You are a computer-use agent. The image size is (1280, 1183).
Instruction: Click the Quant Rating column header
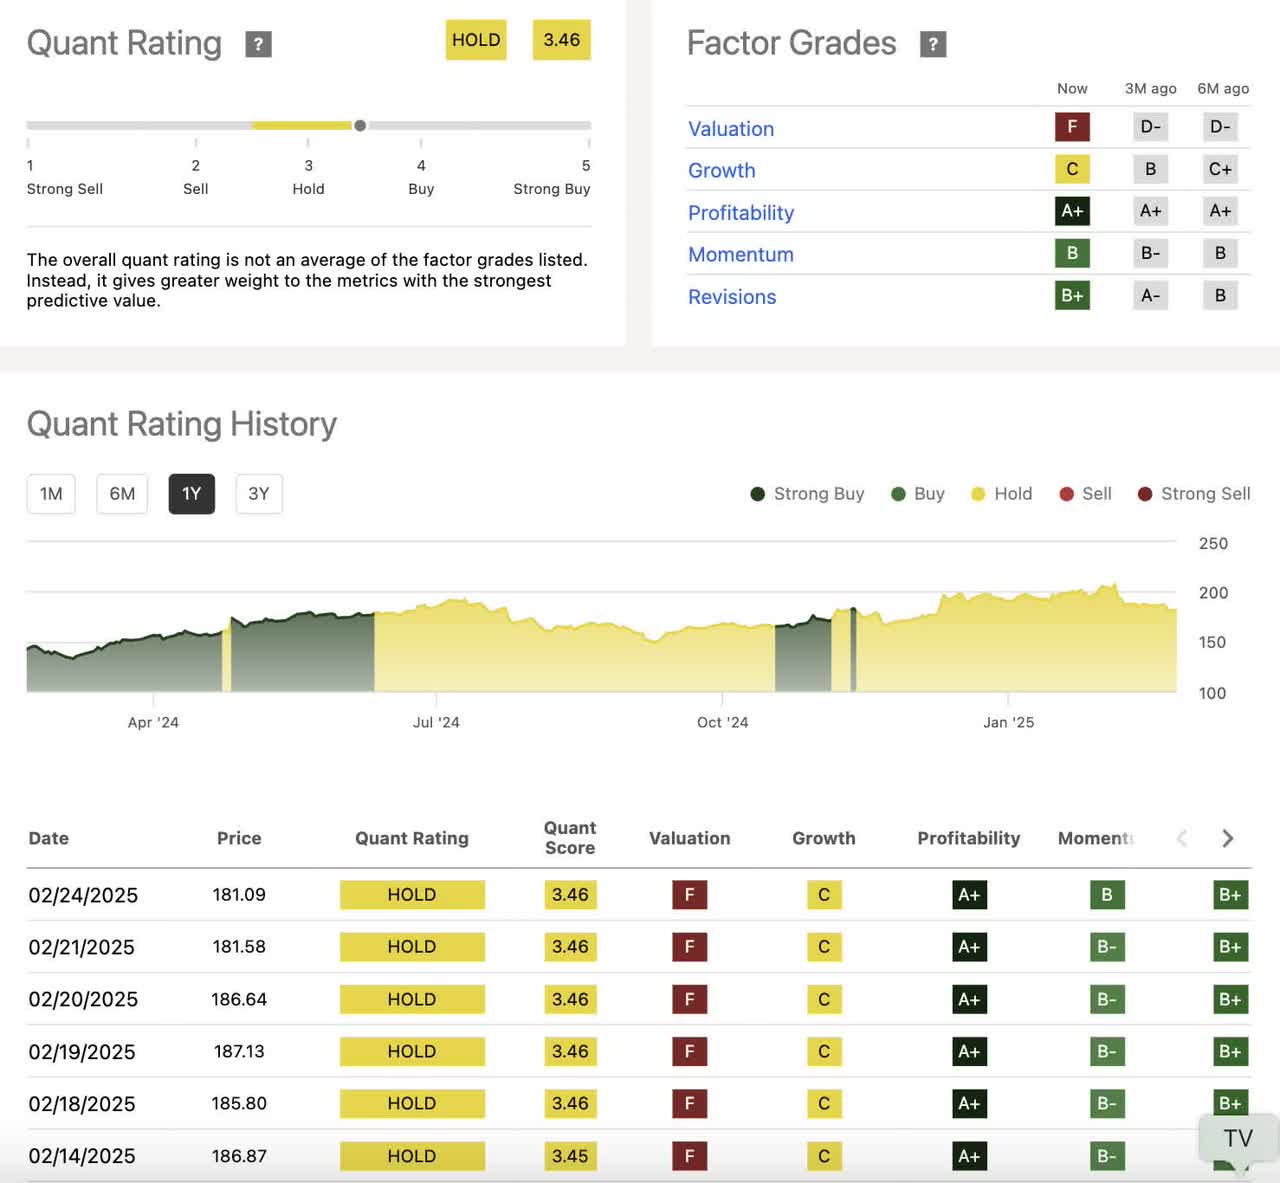(412, 838)
